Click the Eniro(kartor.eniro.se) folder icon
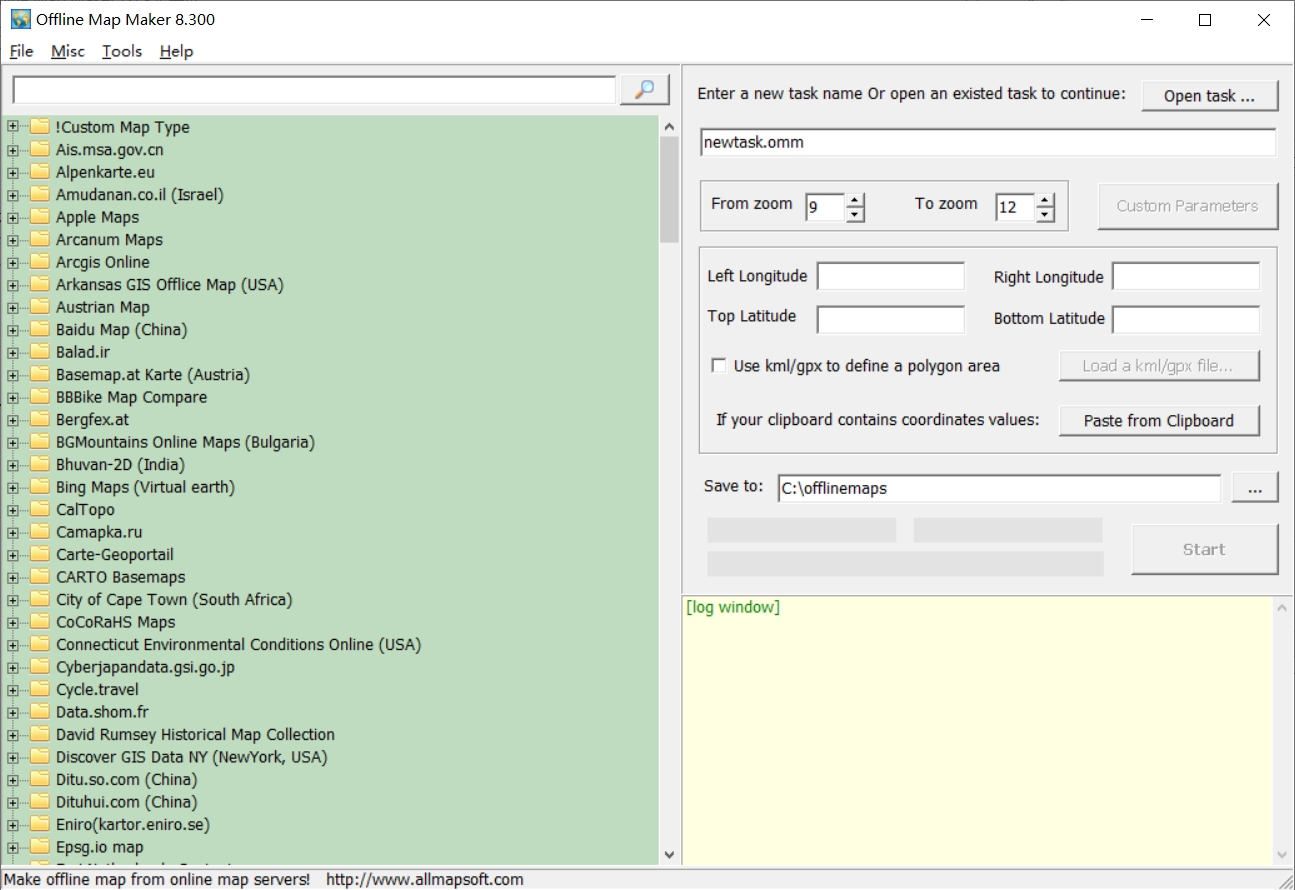The height and width of the screenshot is (890, 1295). pos(40,824)
